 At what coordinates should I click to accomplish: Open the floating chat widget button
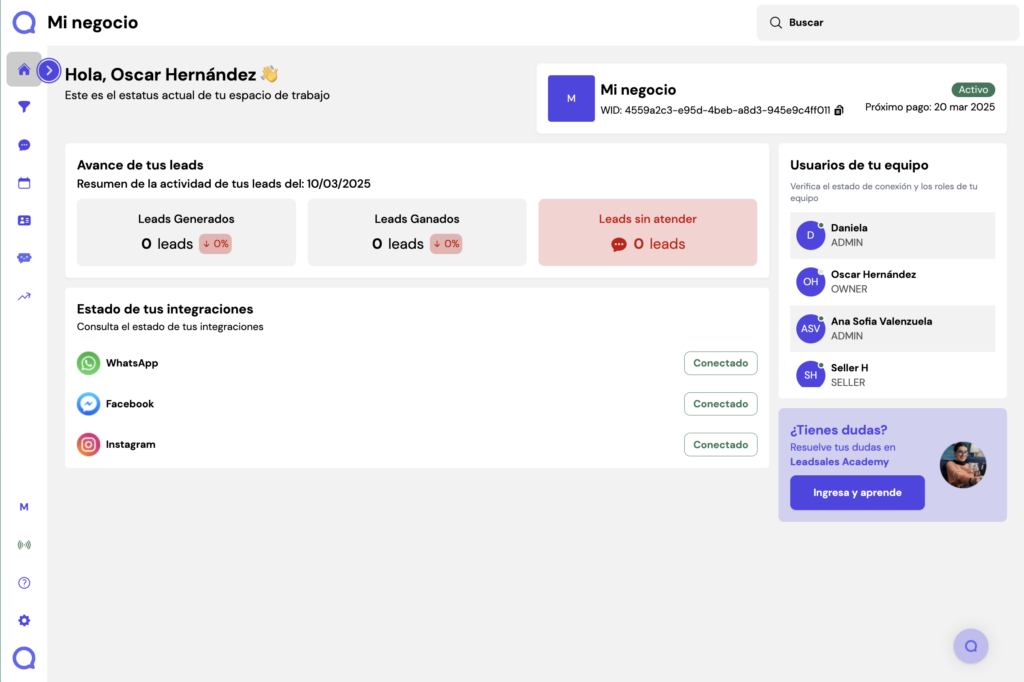(x=970, y=646)
